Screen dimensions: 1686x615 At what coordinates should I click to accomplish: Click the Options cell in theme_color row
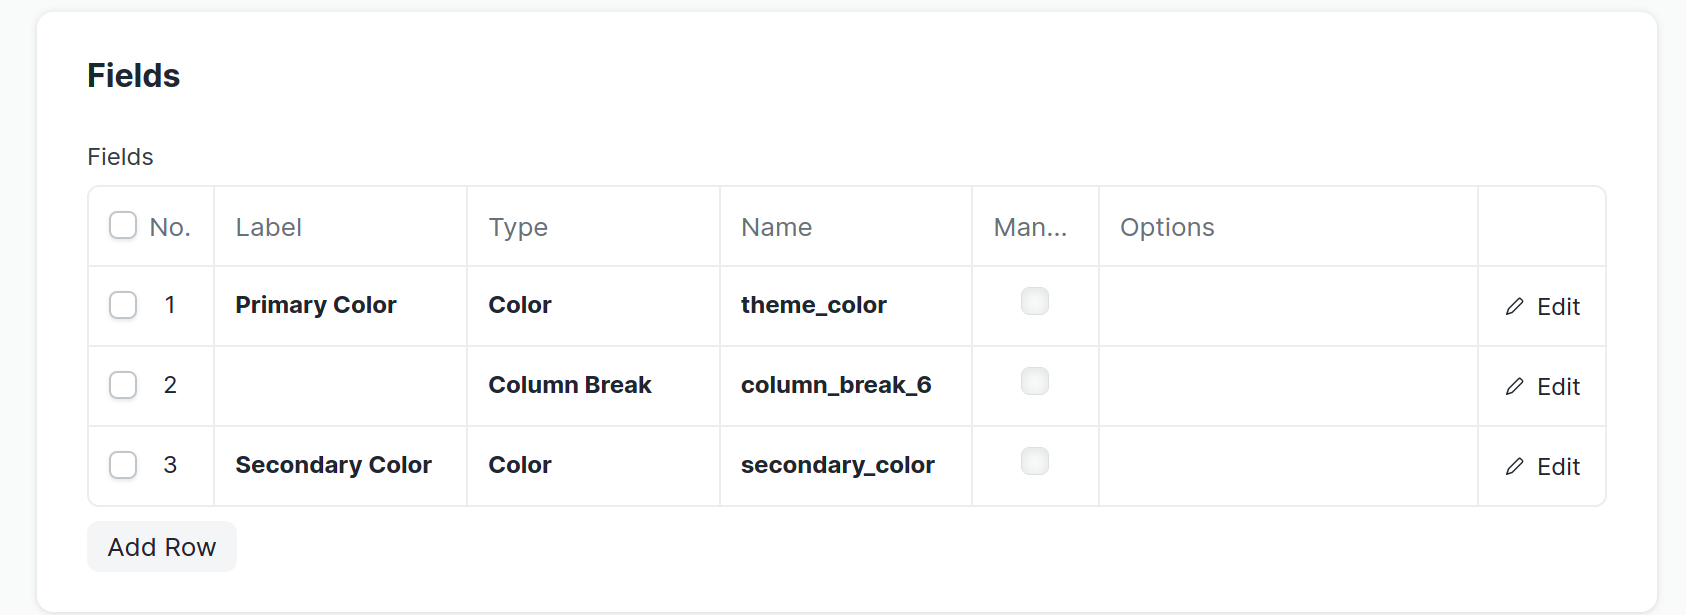1288,306
